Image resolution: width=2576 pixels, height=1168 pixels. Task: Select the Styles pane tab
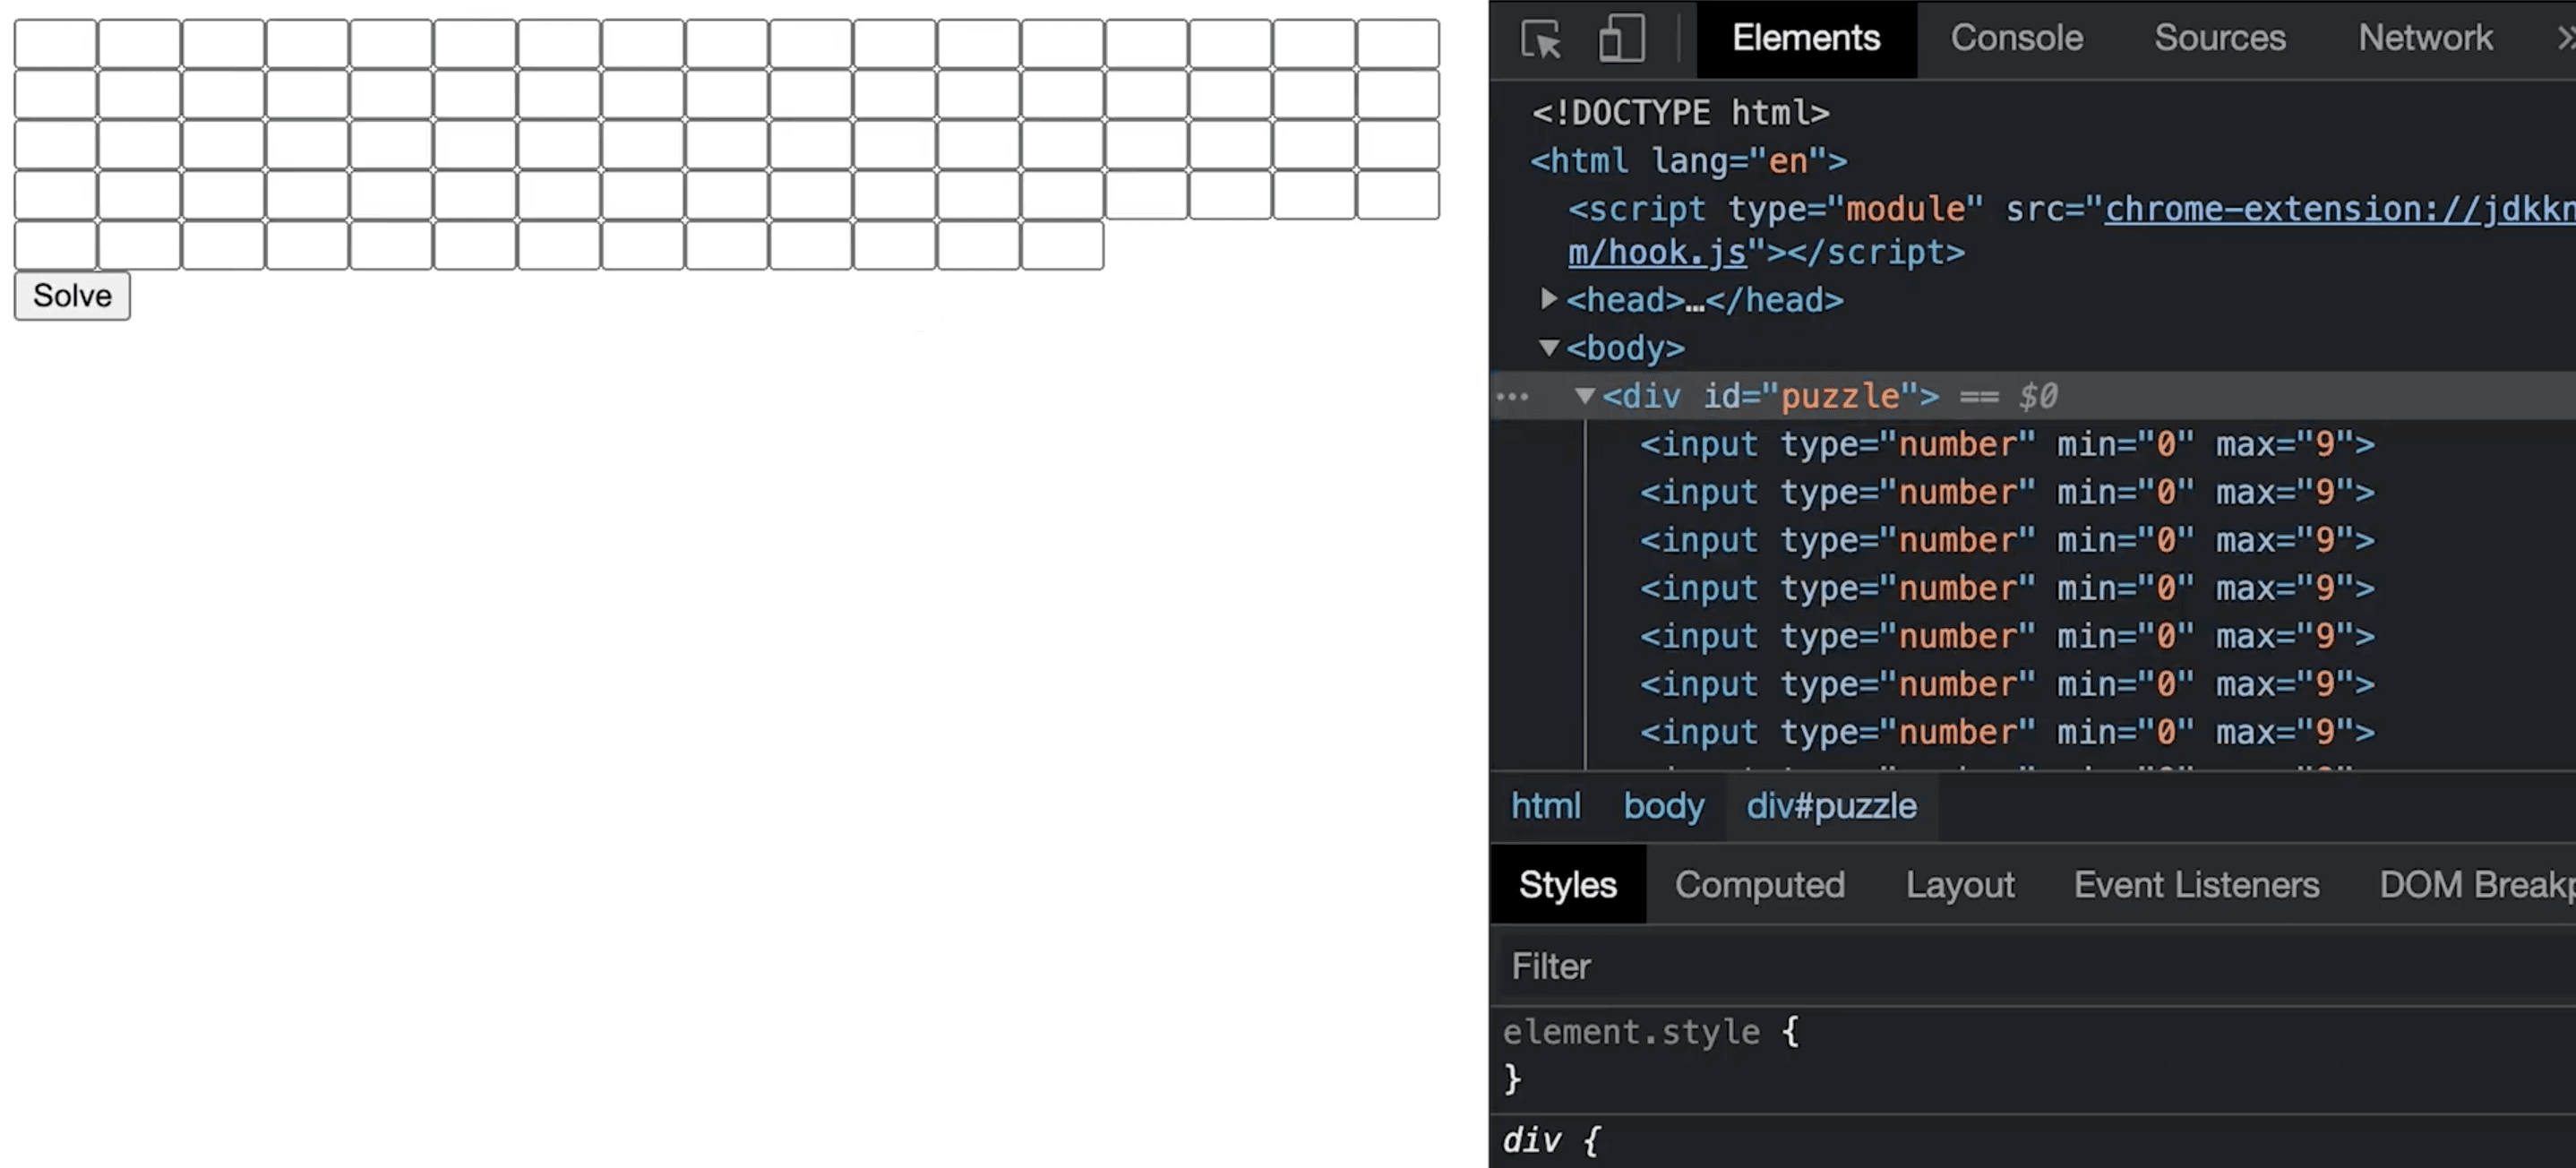tap(1567, 885)
